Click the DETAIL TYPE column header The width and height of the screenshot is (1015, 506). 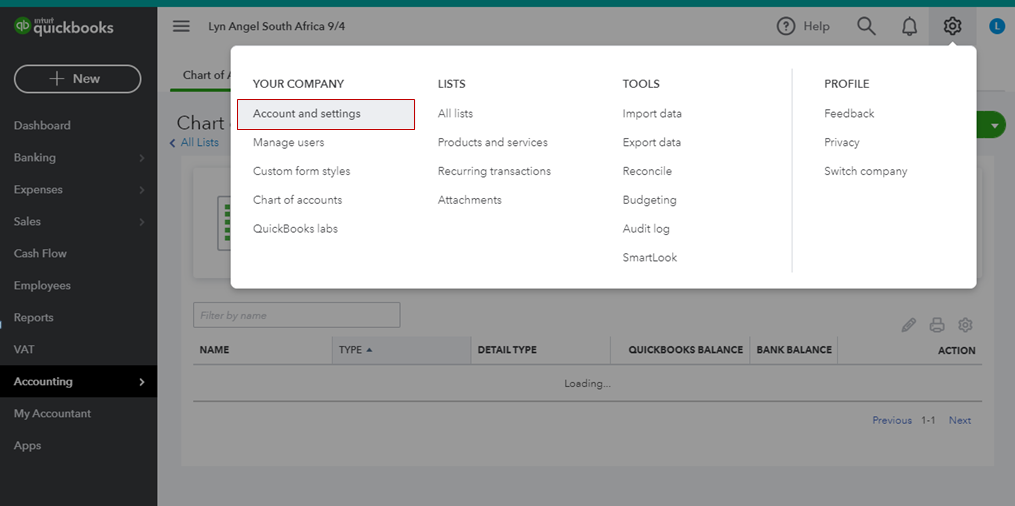507,350
